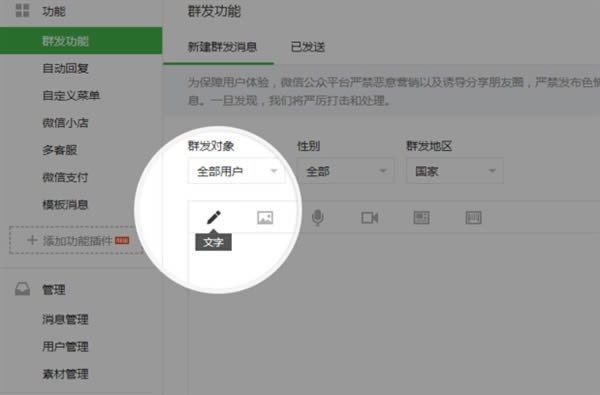The width and height of the screenshot is (600, 395).
Task: Open 消息管理 in the sidebar
Action: pos(65,319)
